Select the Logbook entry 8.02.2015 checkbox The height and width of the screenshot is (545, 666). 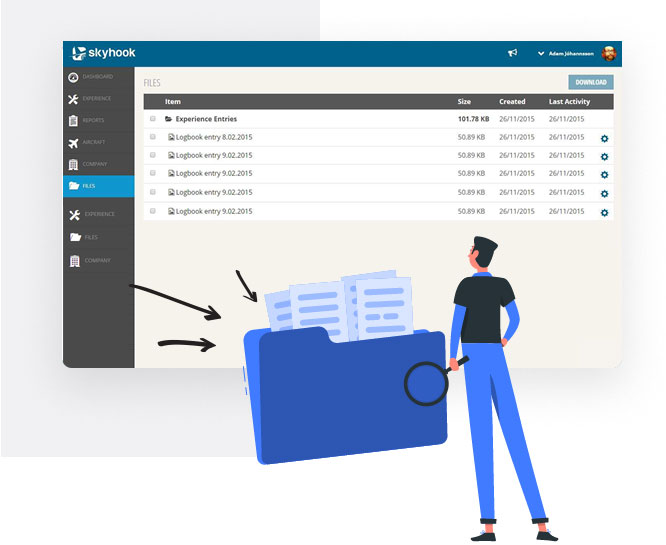coord(153,137)
